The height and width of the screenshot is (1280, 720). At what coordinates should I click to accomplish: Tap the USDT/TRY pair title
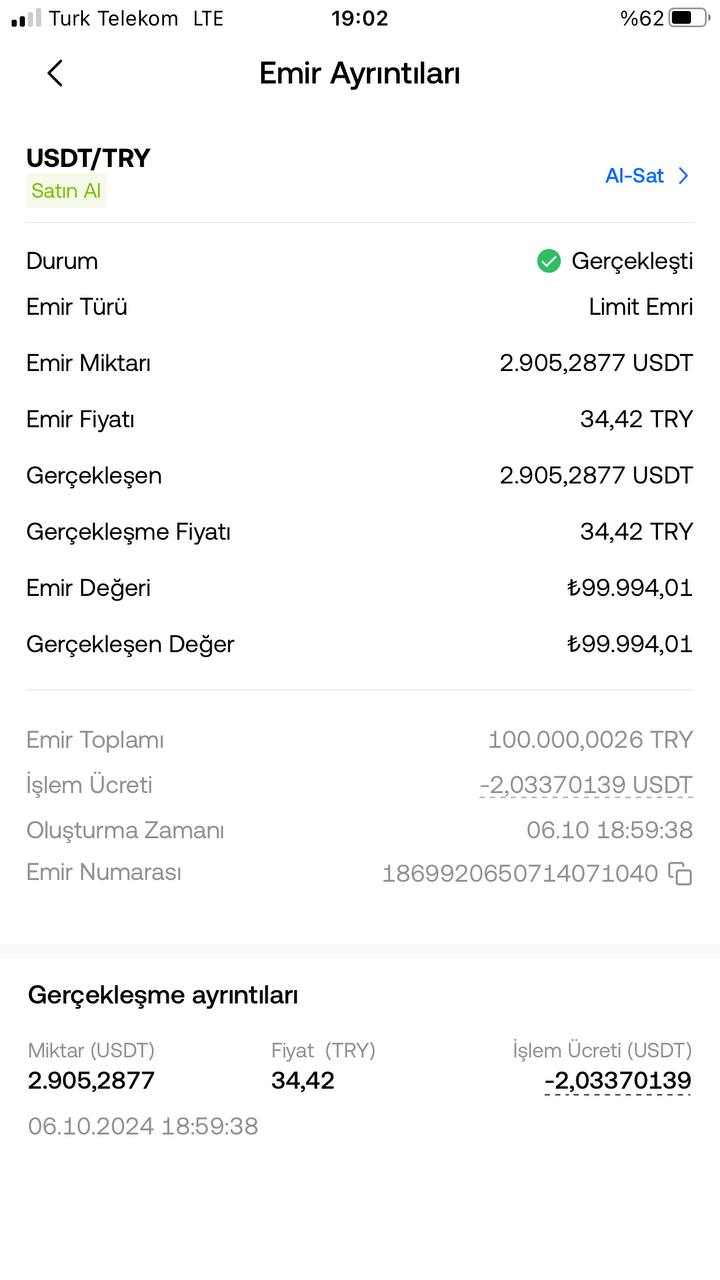click(x=88, y=158)
